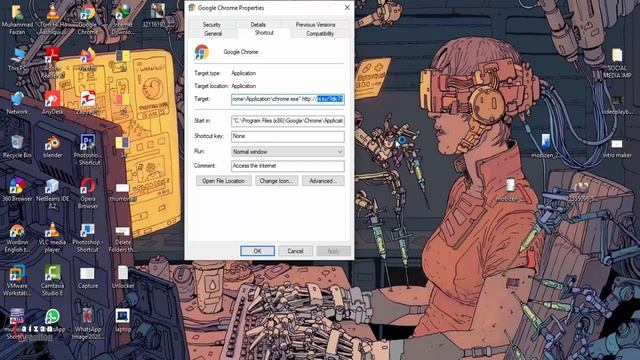Select the Internet Download Manager shortcut
This screenshot has height=360, width=640.
(x=122, y=19)
